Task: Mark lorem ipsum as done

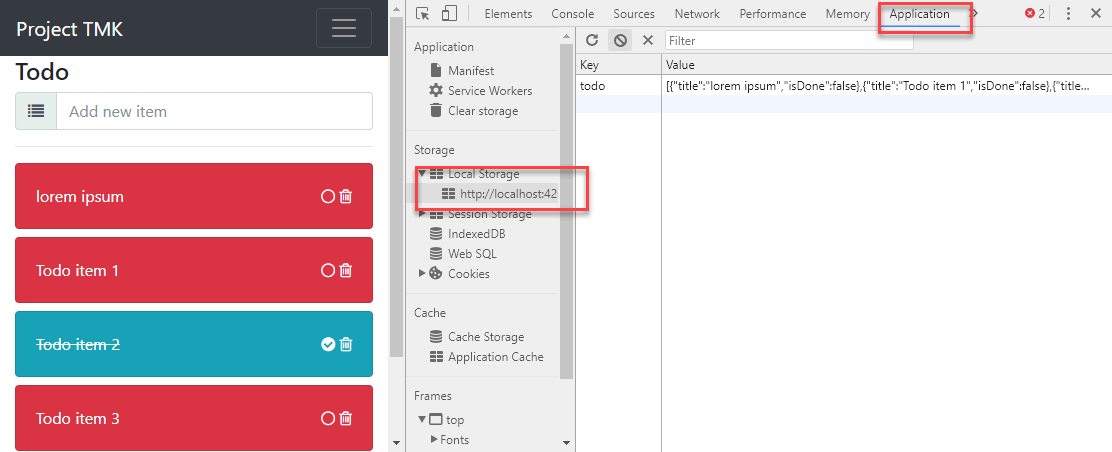Action: point(327,197)
